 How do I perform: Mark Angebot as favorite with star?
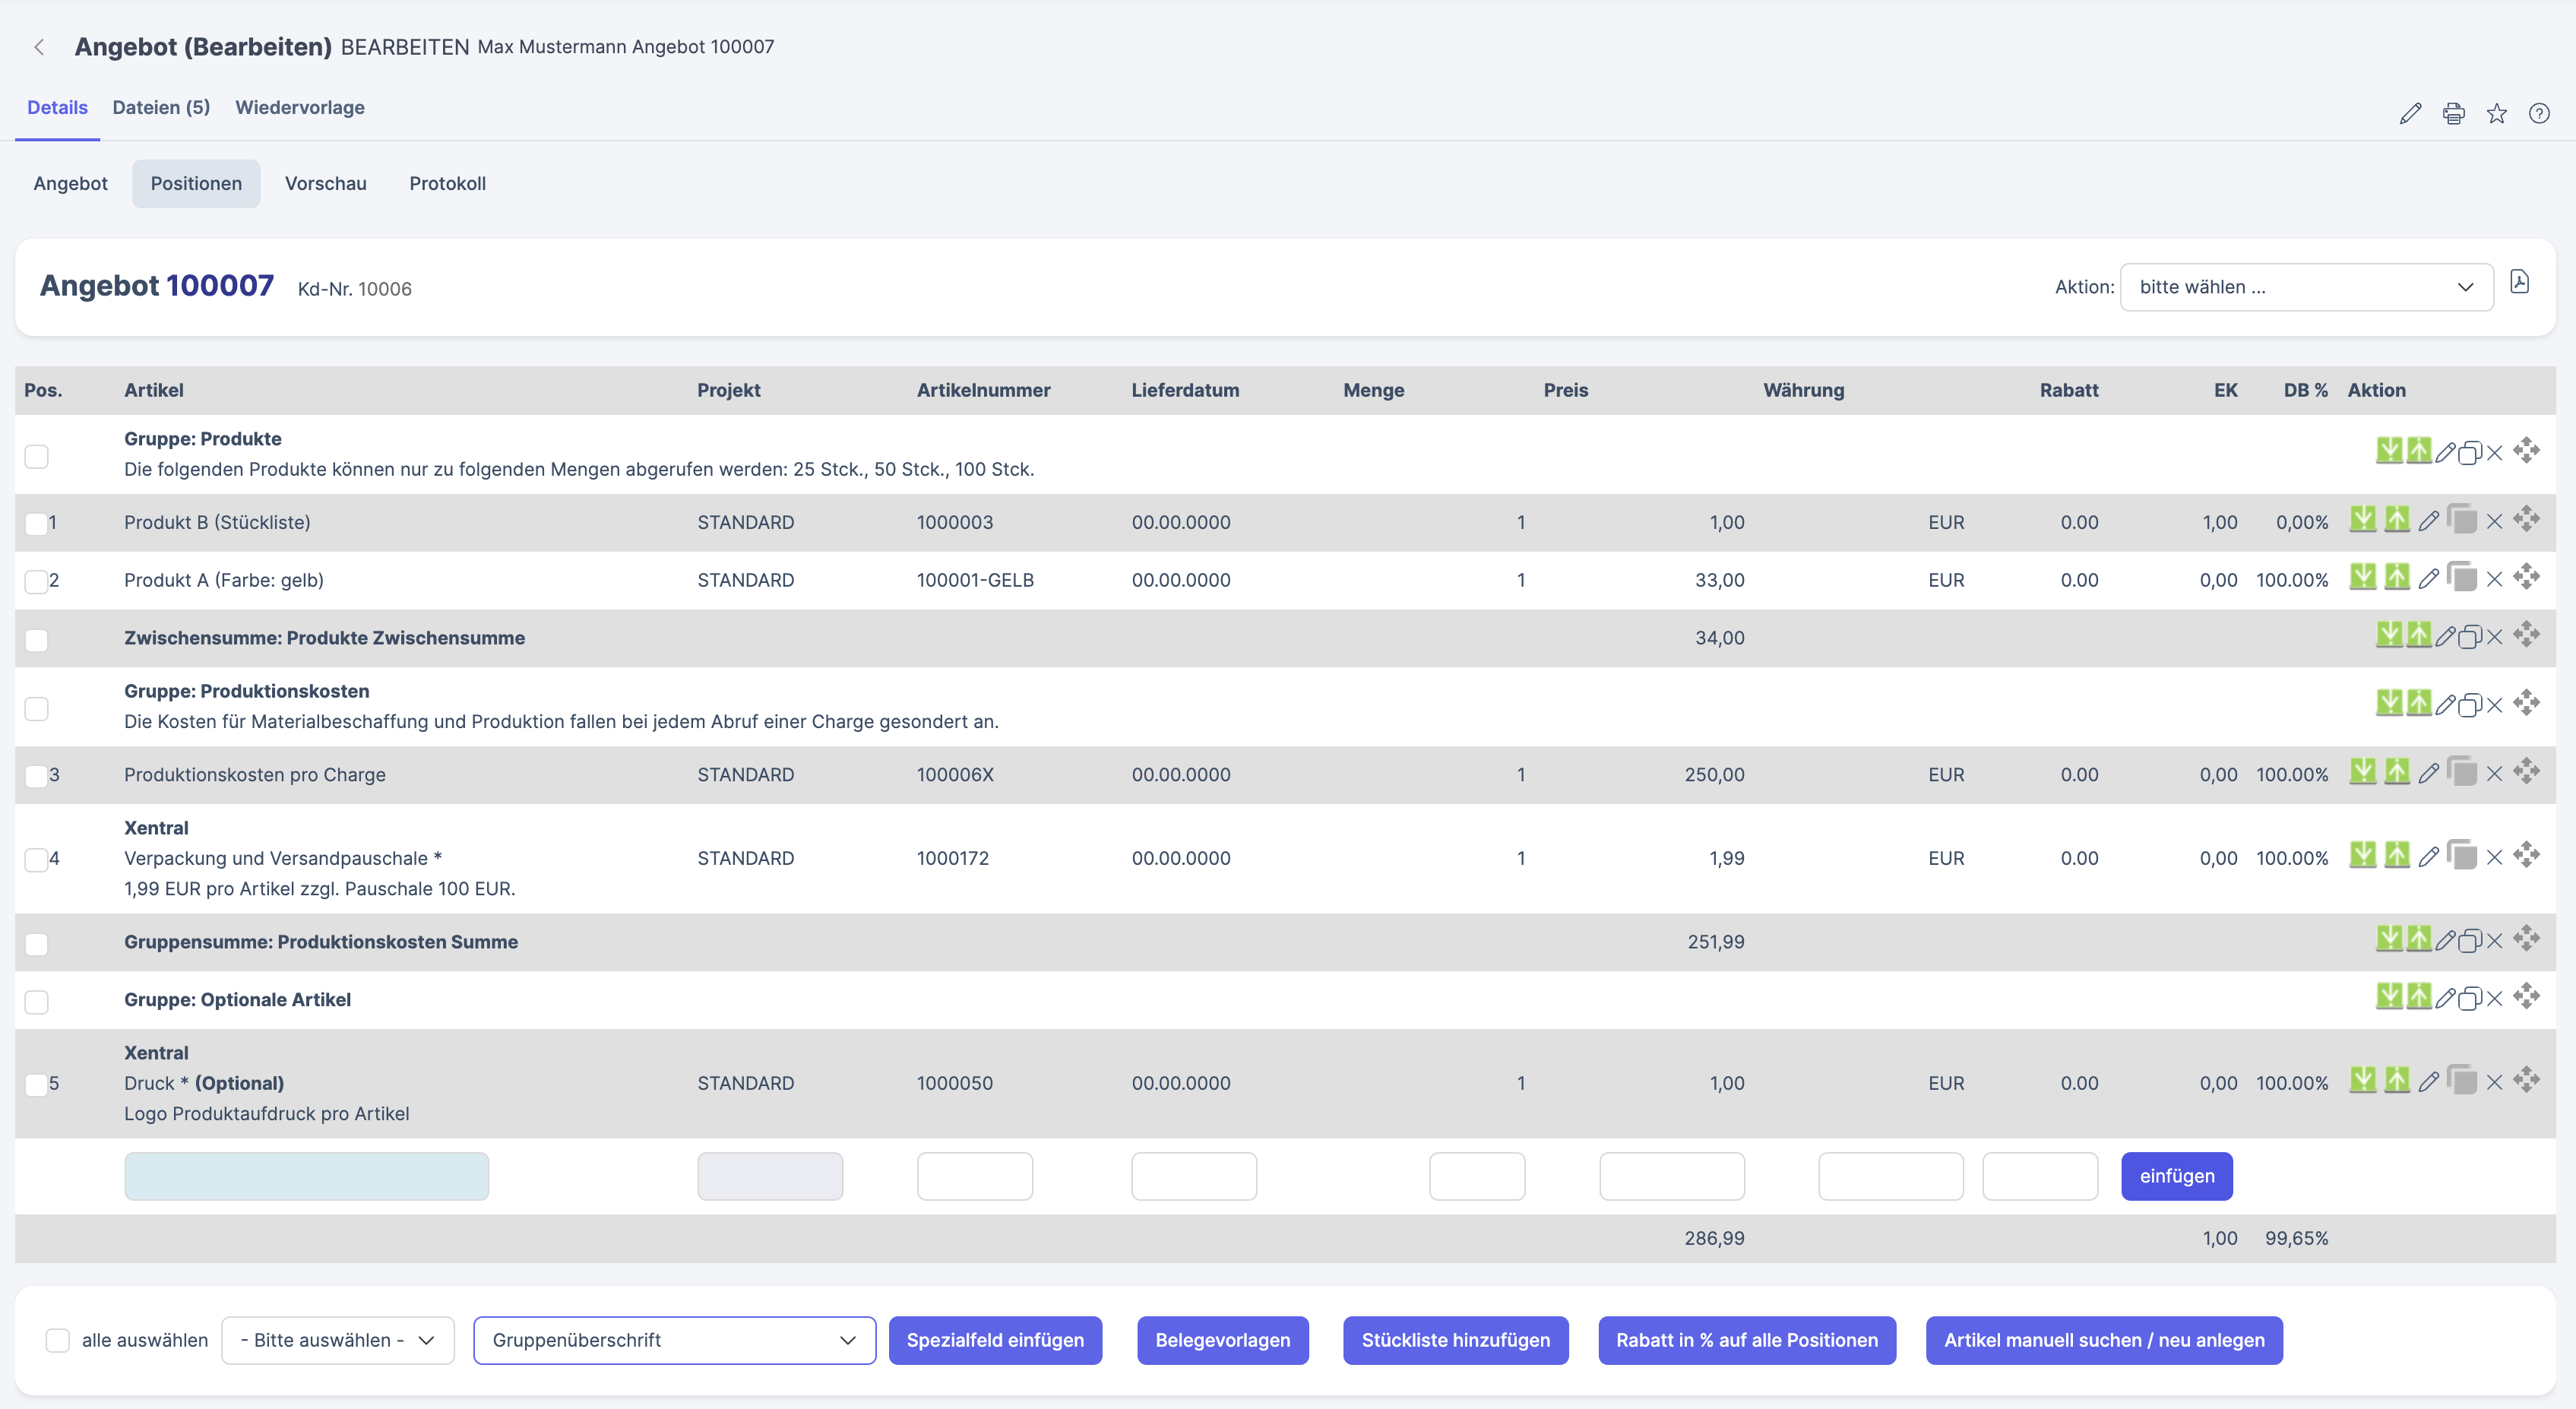click(x=2496, y=113)
